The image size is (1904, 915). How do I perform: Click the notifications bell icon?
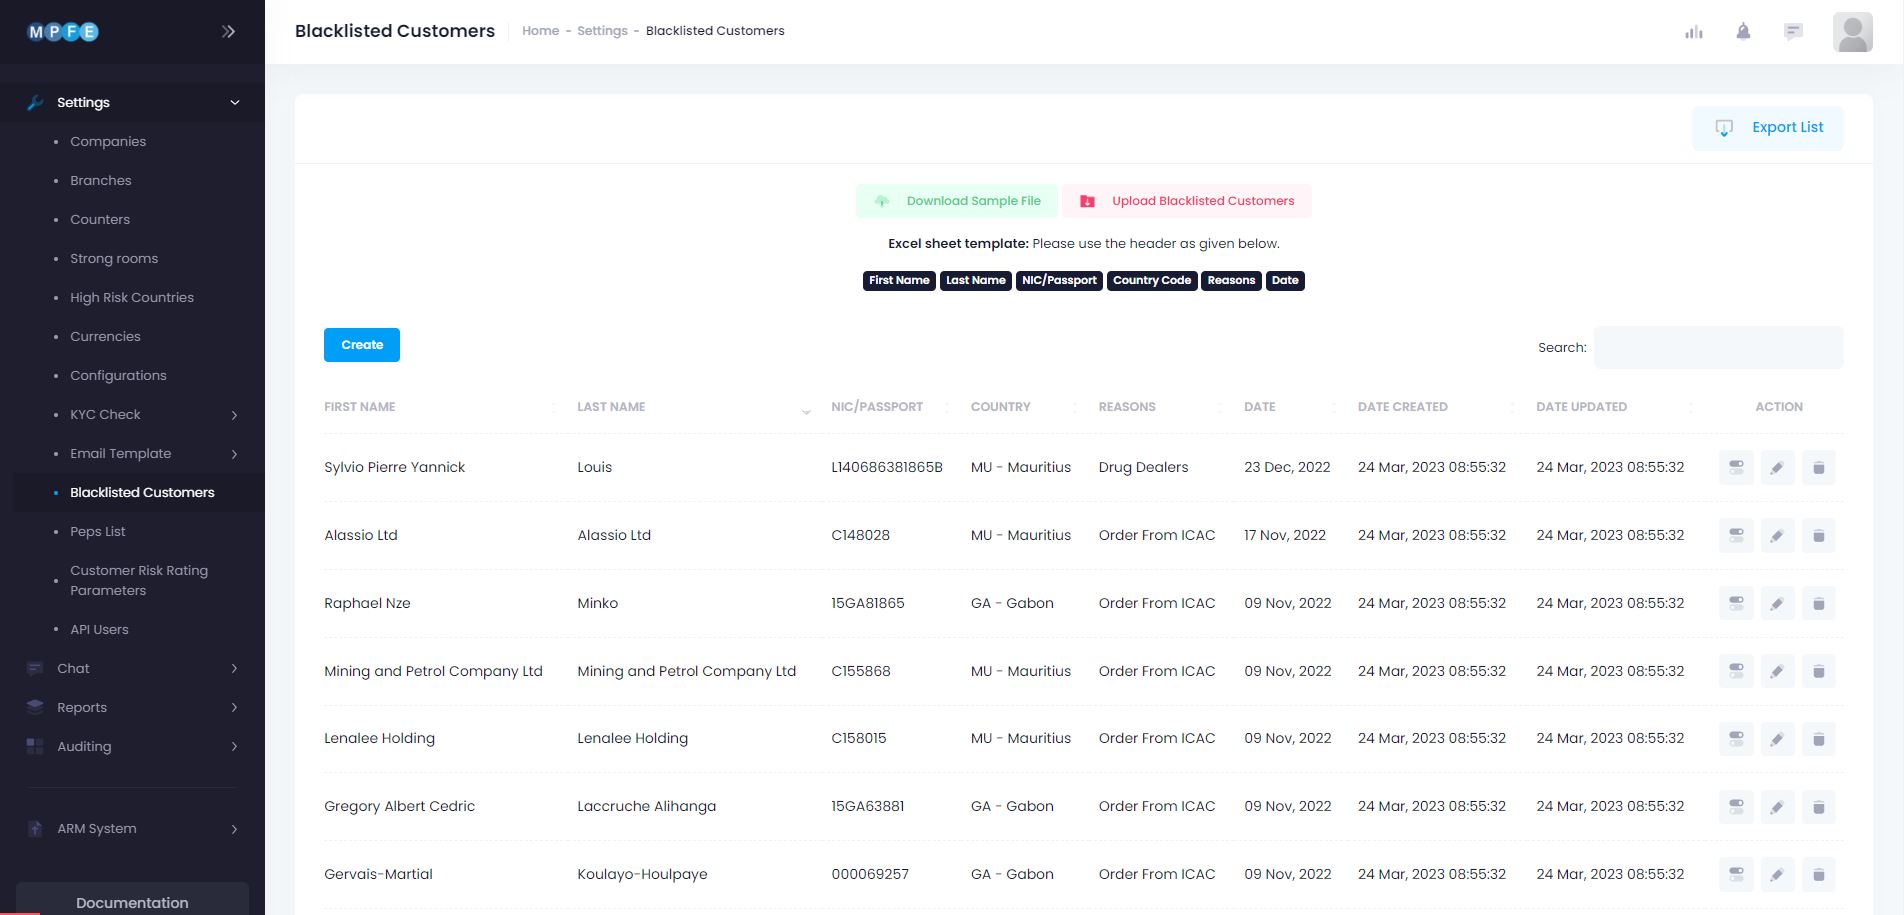pyautogui.click(x=1743, y=32)
